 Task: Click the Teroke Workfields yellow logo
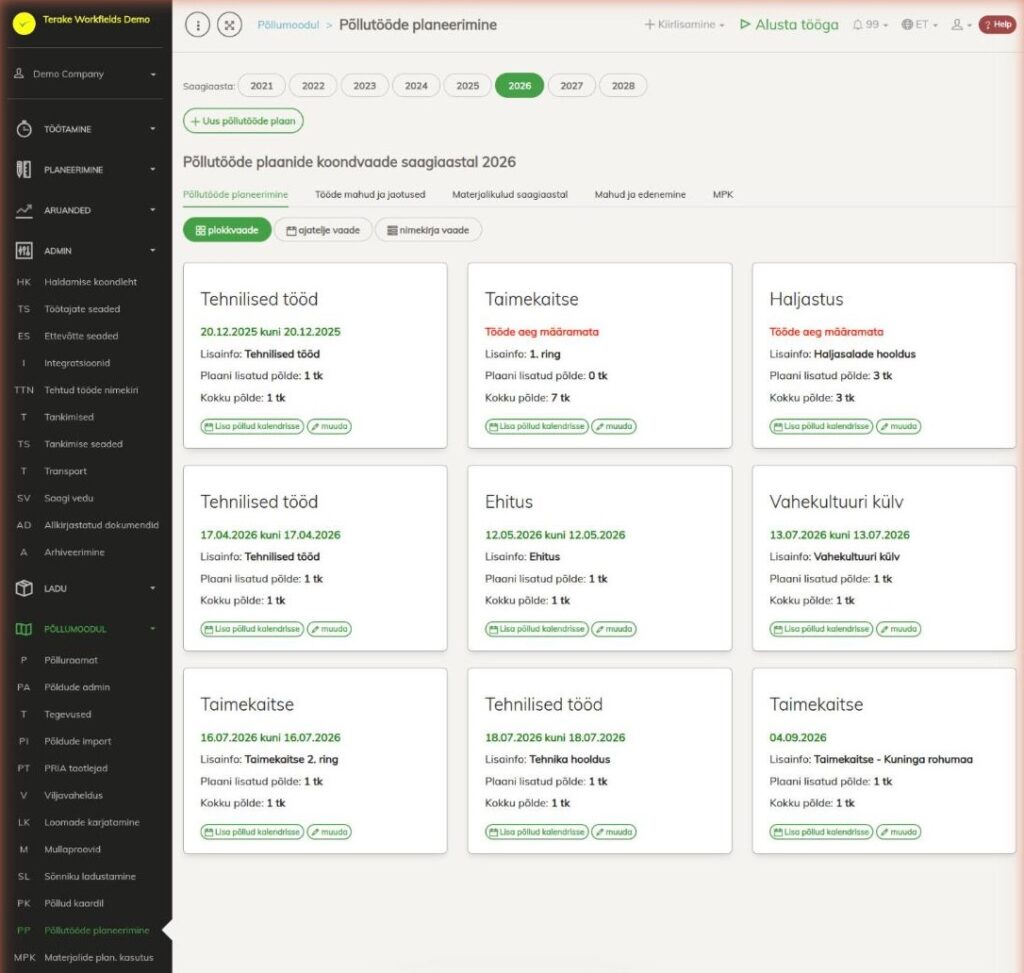click(24, 24)
